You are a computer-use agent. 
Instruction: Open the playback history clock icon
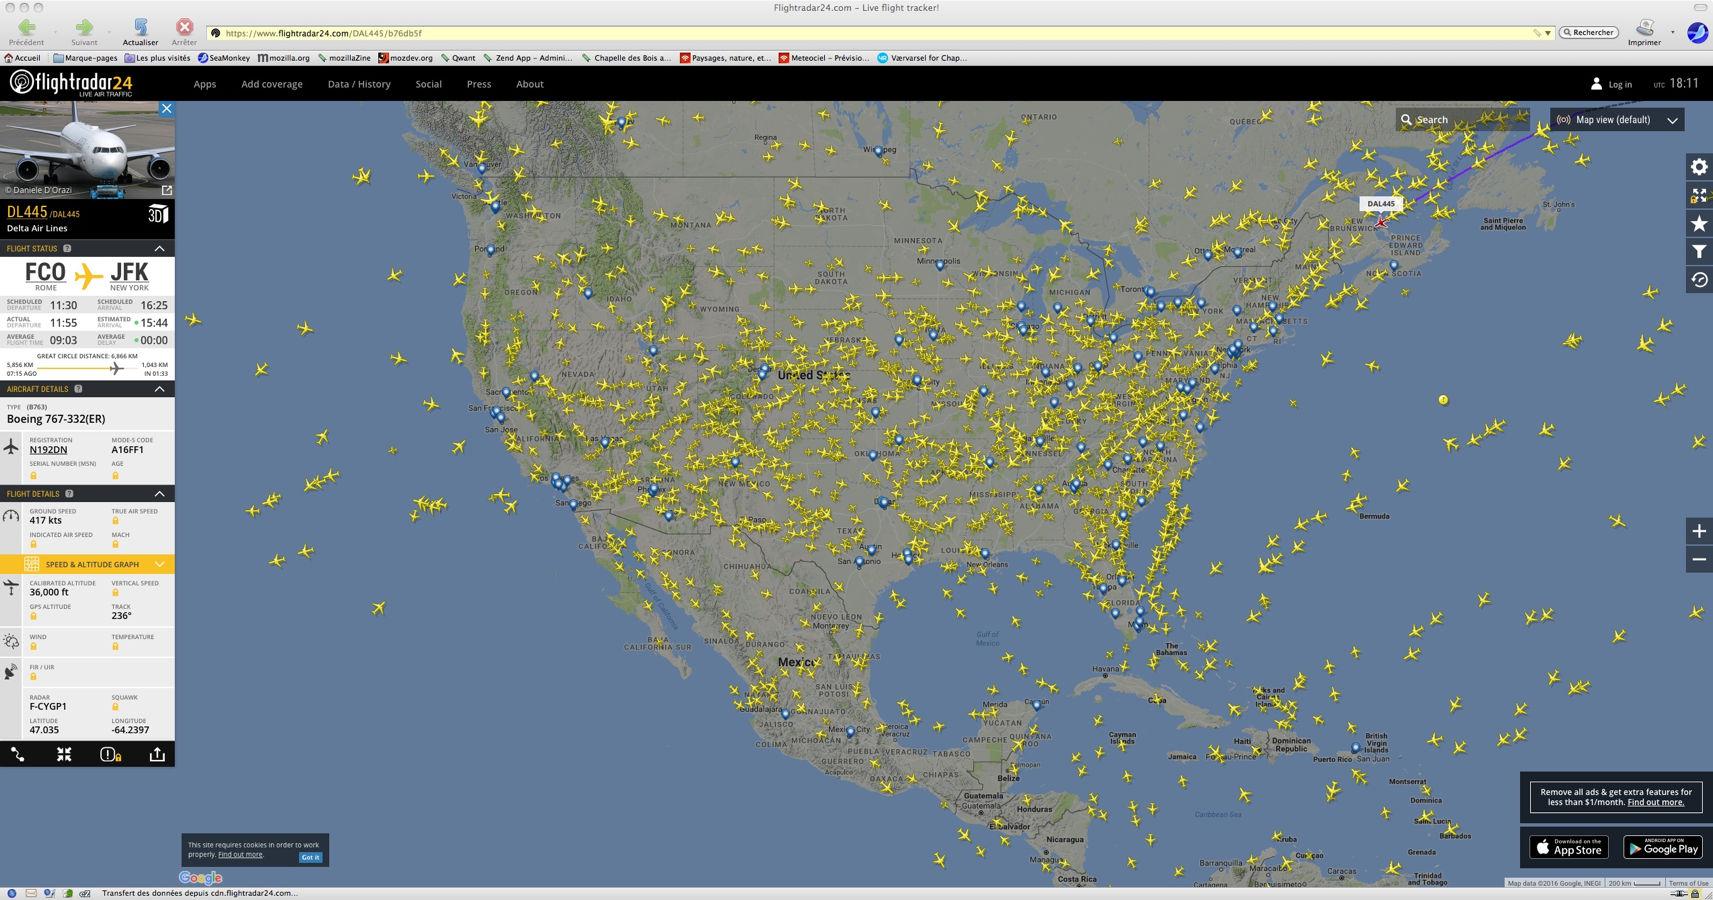[1698, 280]
